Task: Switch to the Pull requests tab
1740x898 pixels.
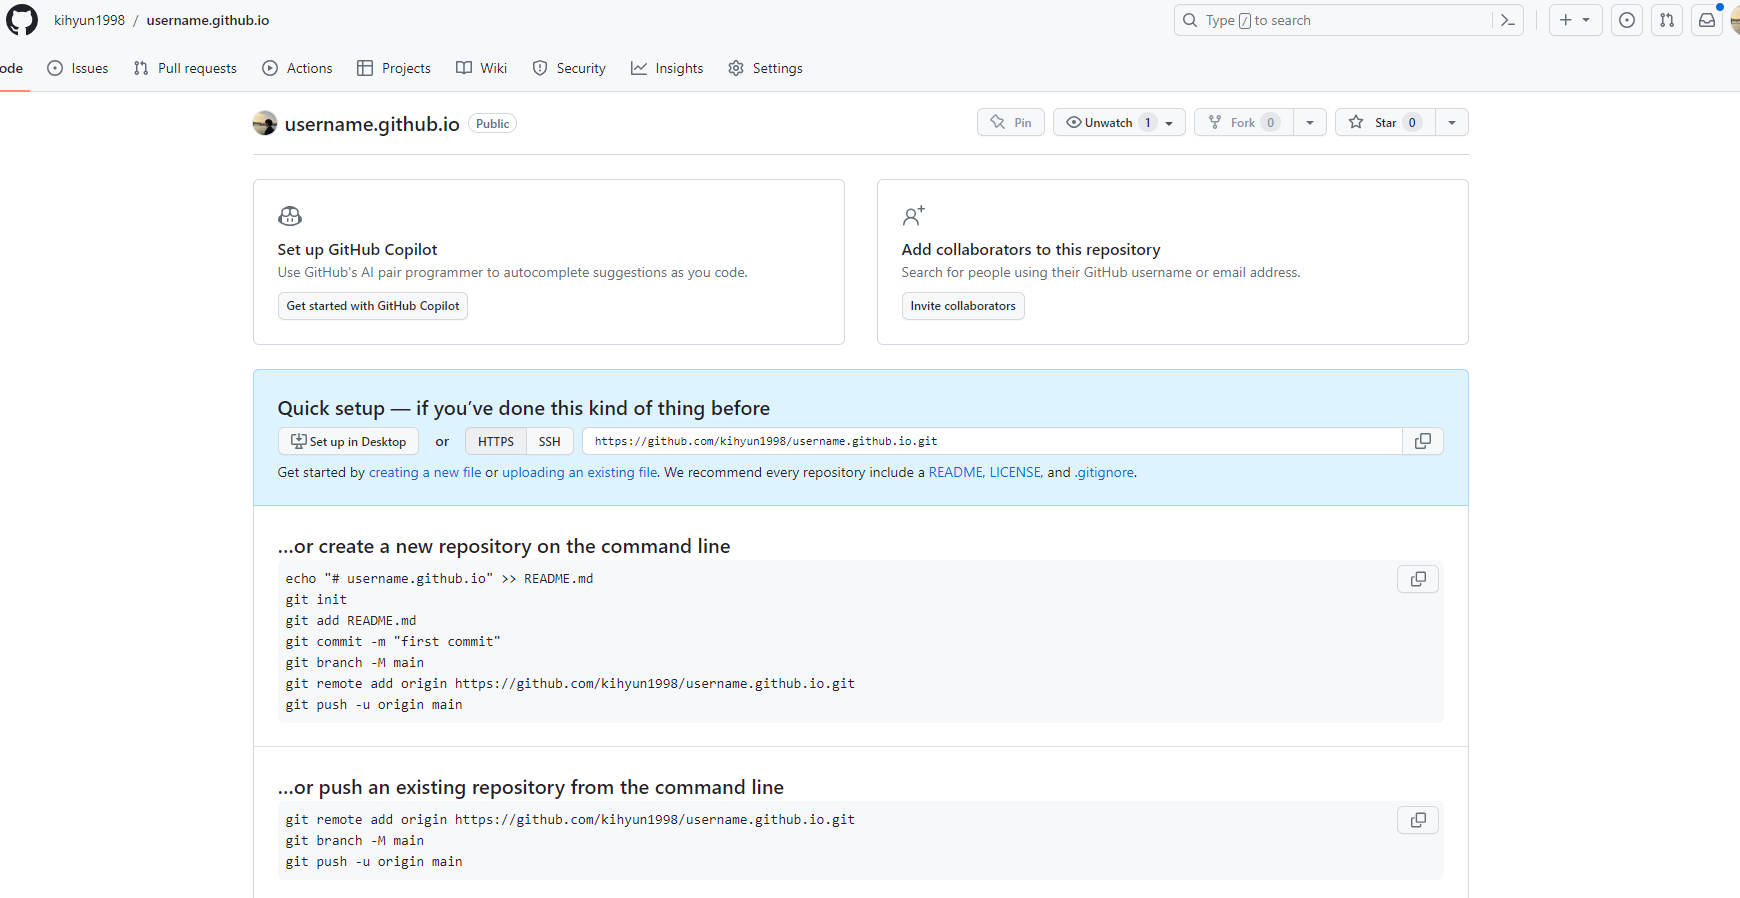Action: (x=185, y=68)
